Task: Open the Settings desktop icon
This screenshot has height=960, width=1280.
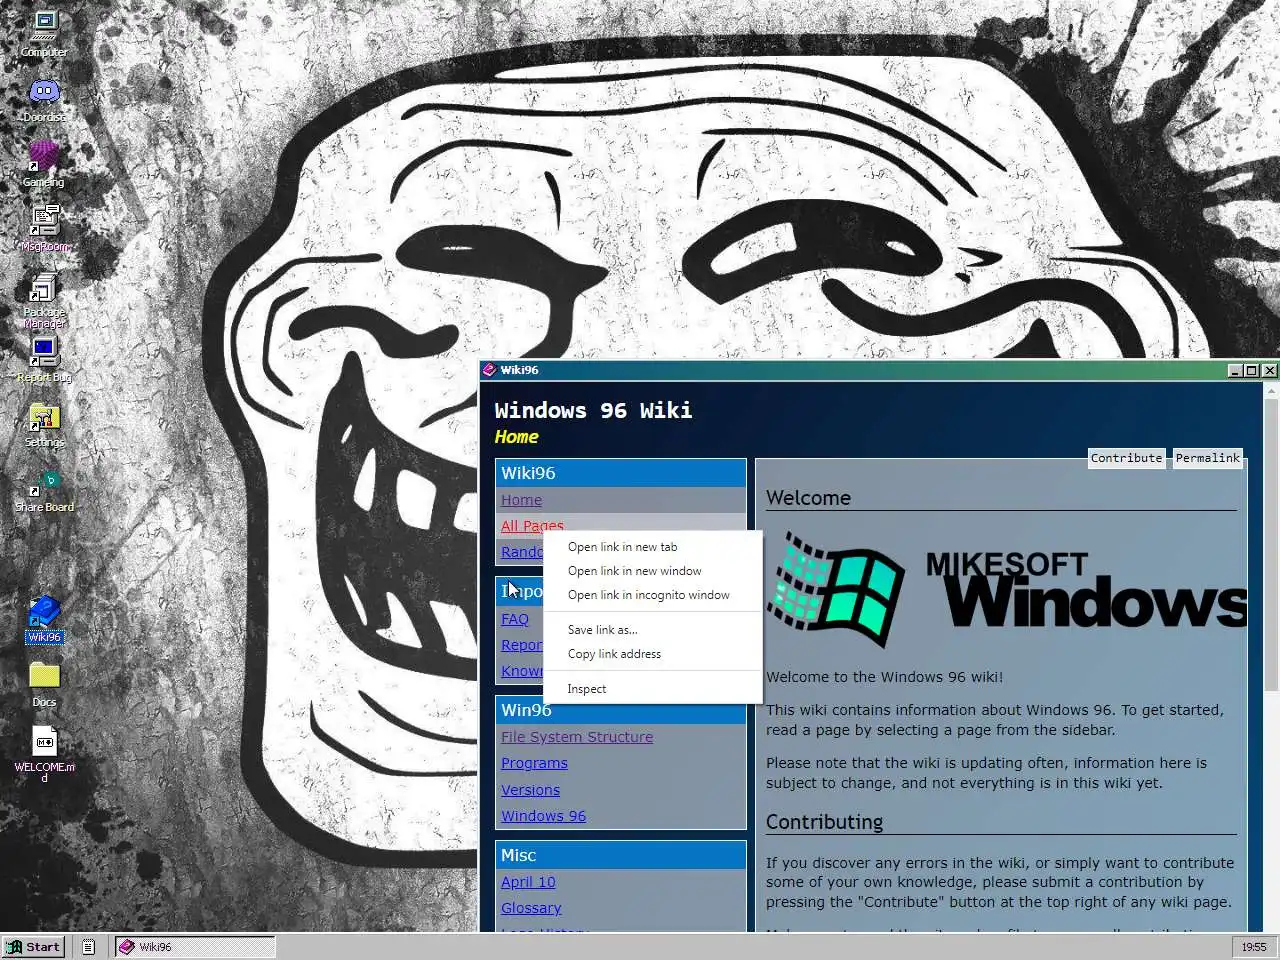Action: coord(44,425)
